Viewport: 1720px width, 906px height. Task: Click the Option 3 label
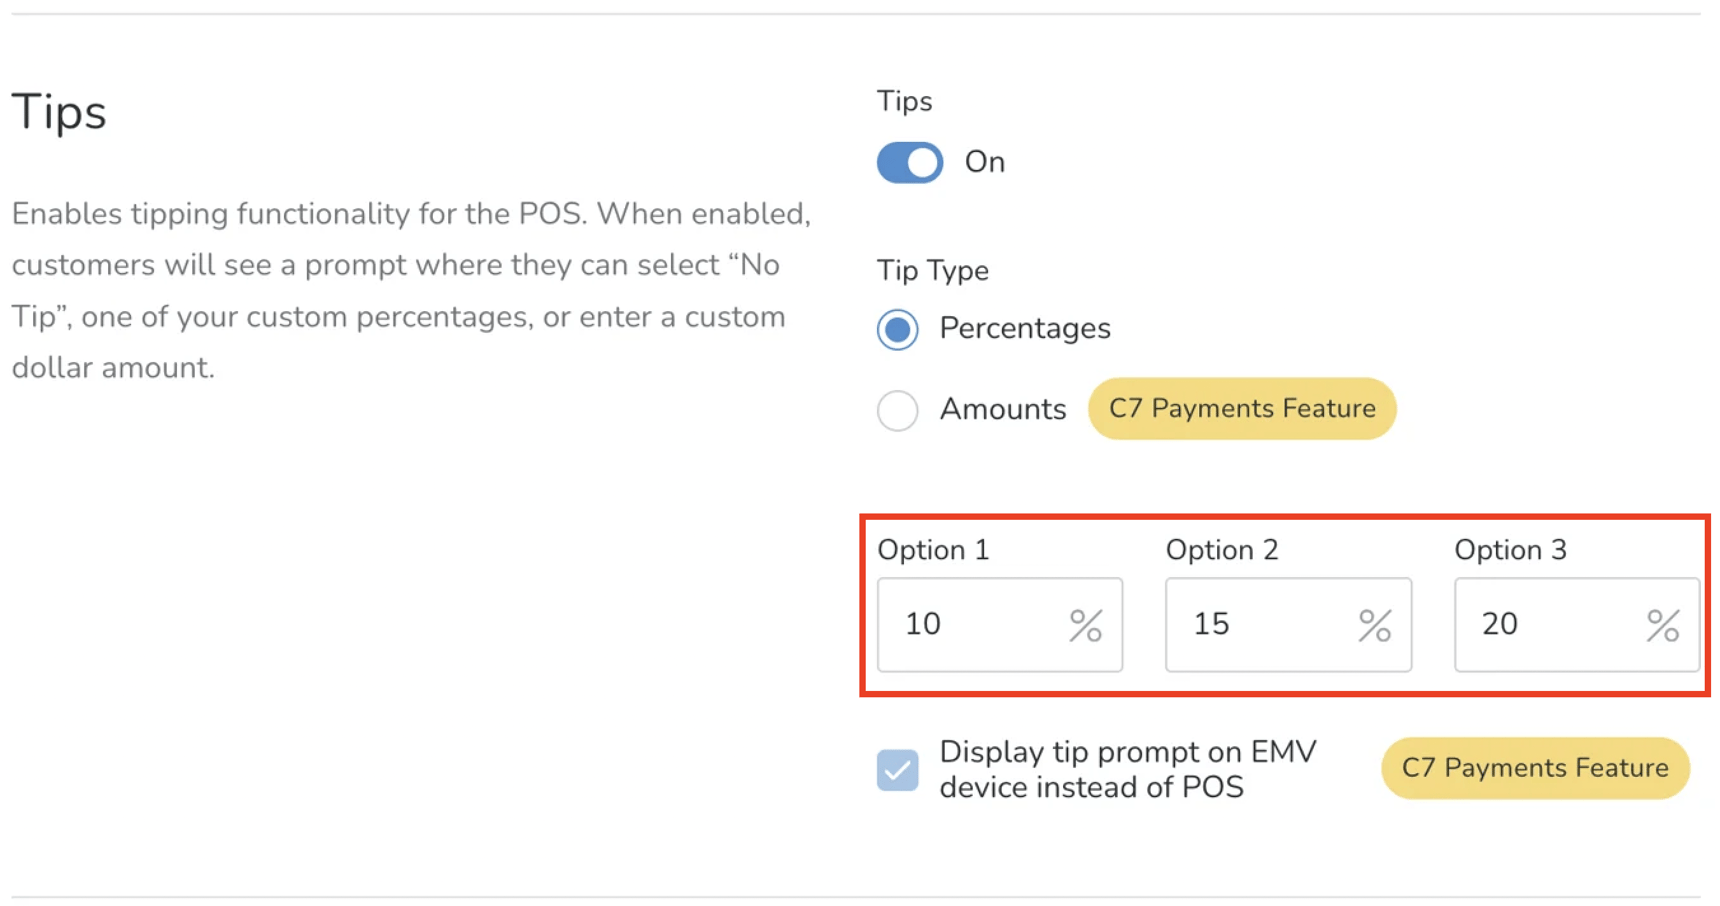(1511, 549)
